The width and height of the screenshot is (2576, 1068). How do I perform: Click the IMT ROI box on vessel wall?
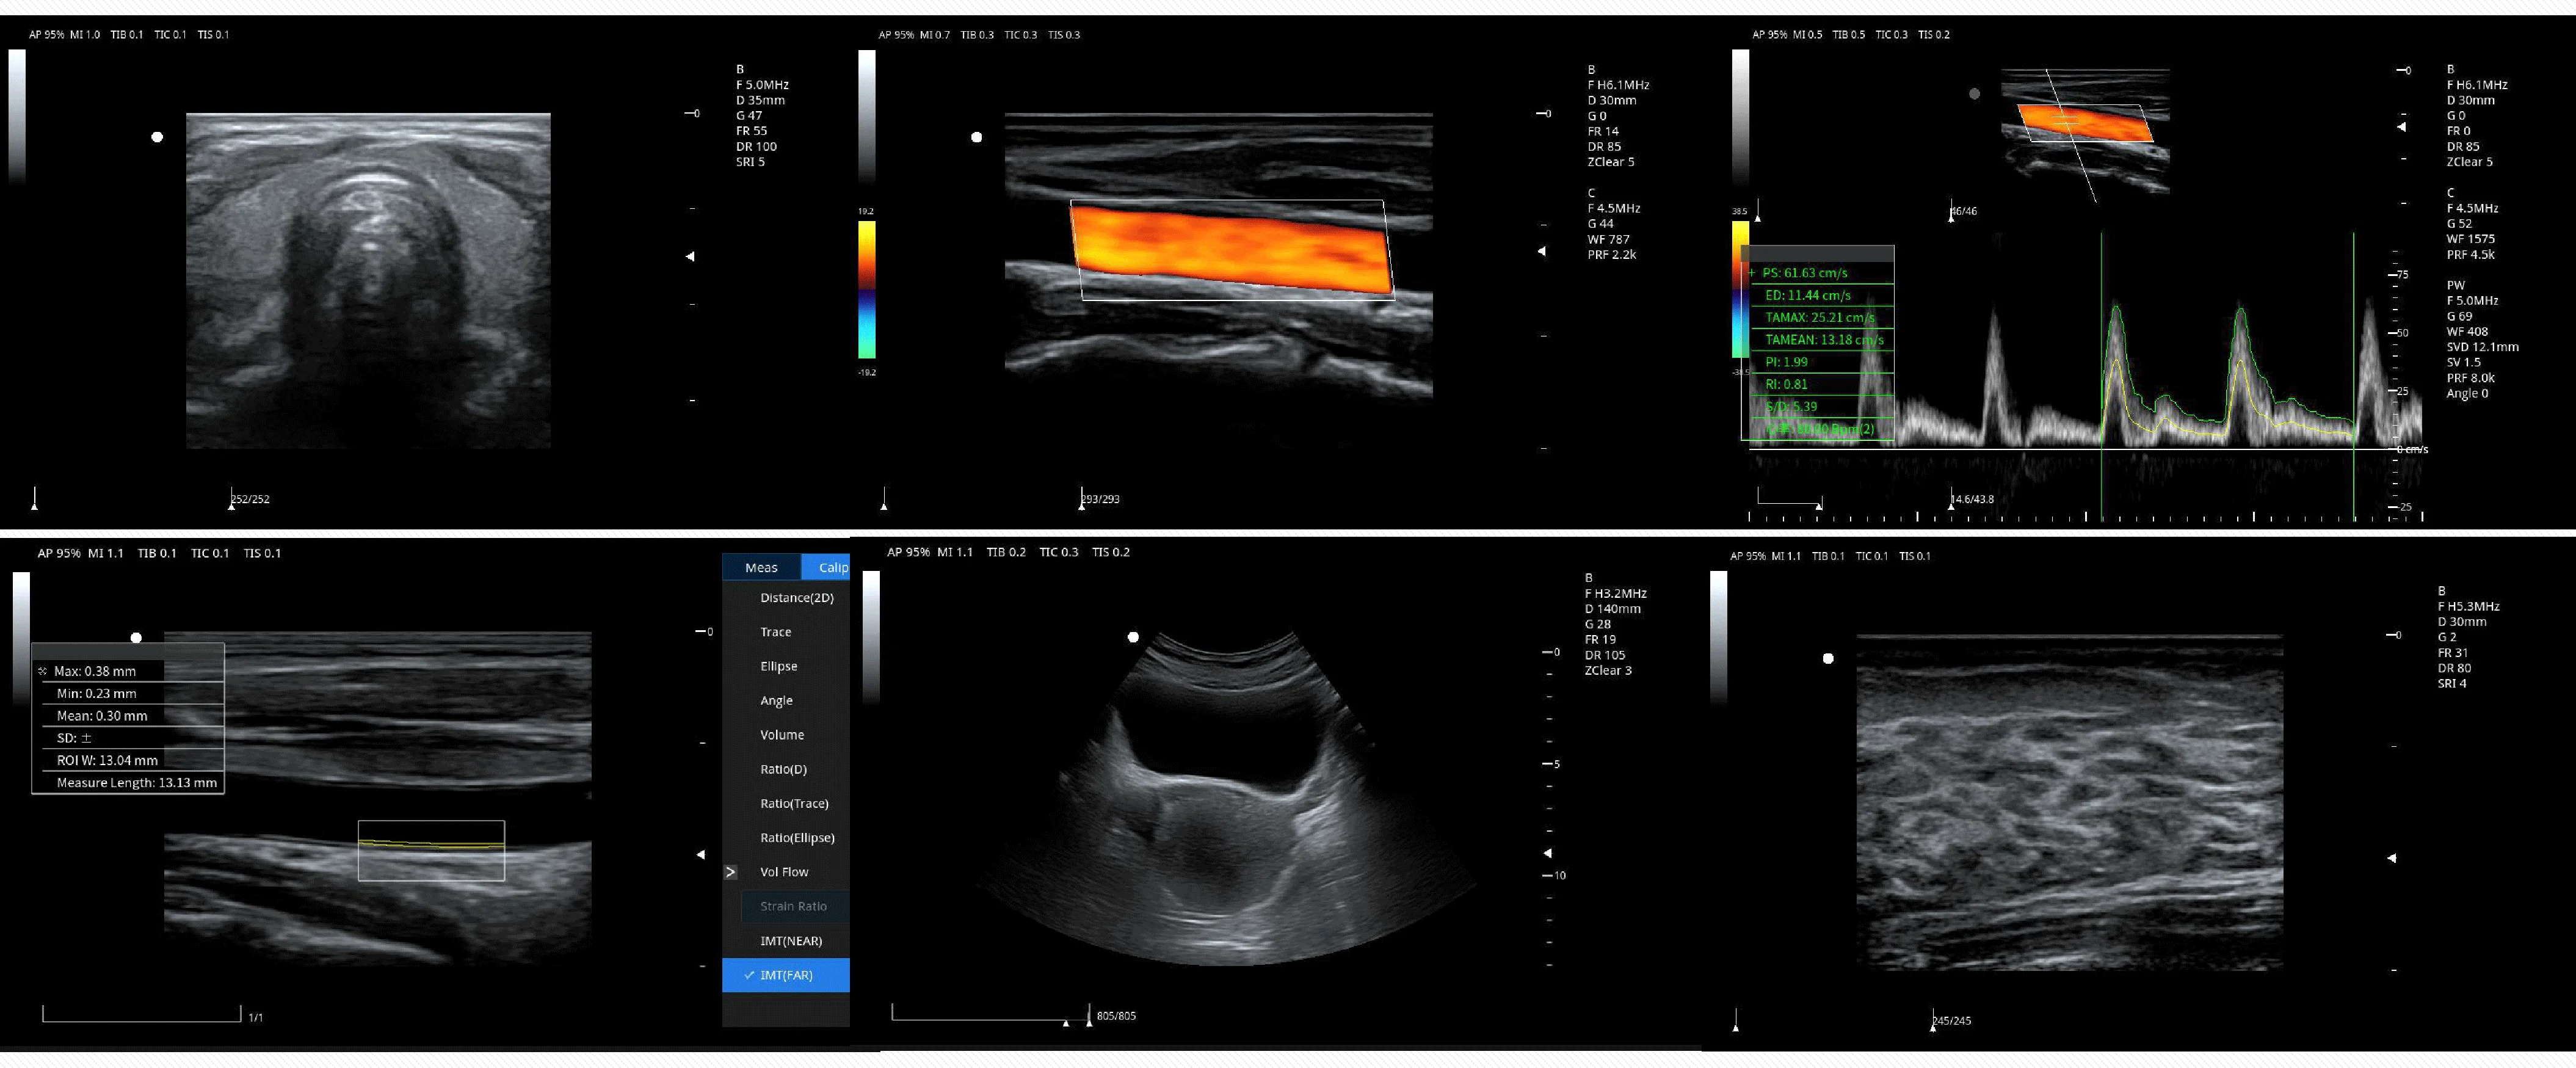tap(431, 851)
